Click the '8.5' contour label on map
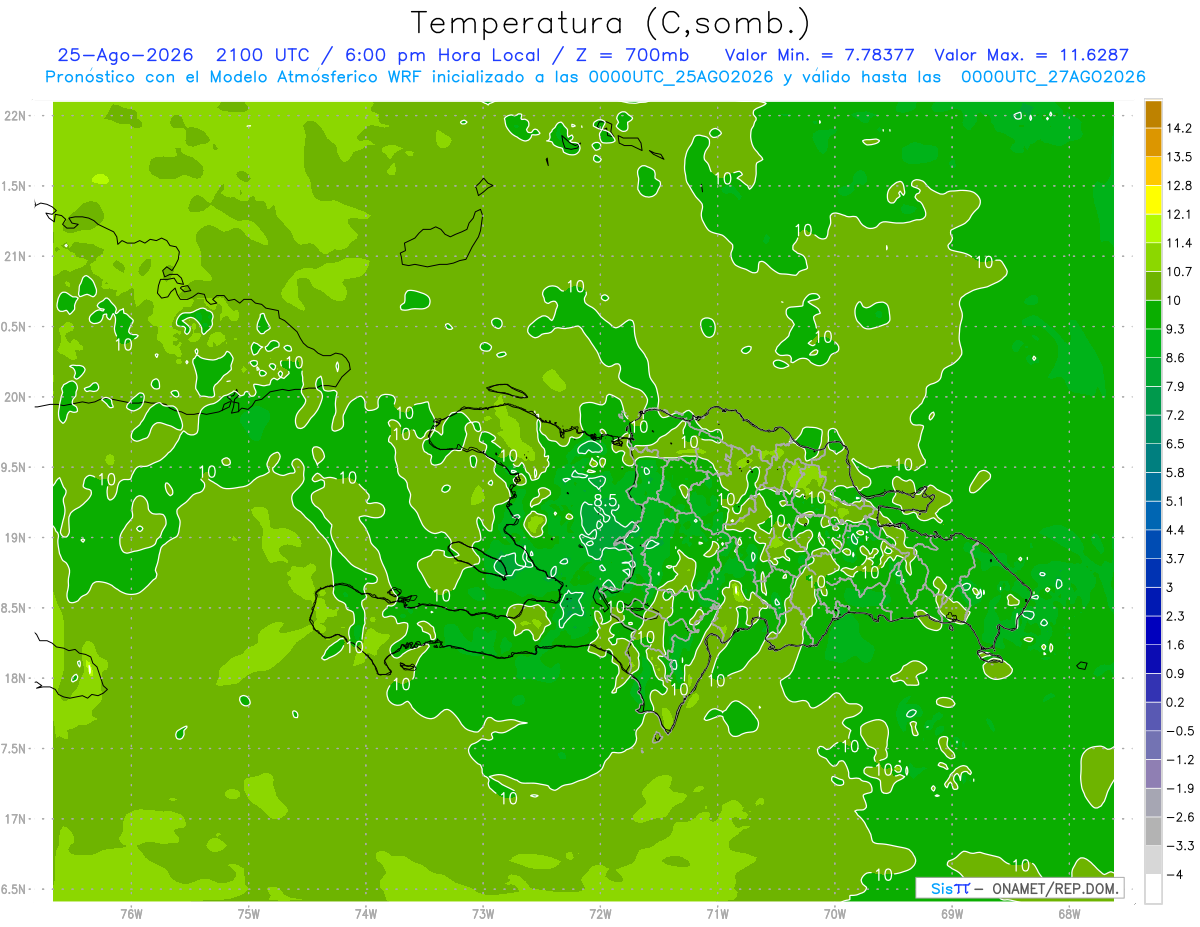Screen dimensions: 1200x927 [x=605, y=500]
